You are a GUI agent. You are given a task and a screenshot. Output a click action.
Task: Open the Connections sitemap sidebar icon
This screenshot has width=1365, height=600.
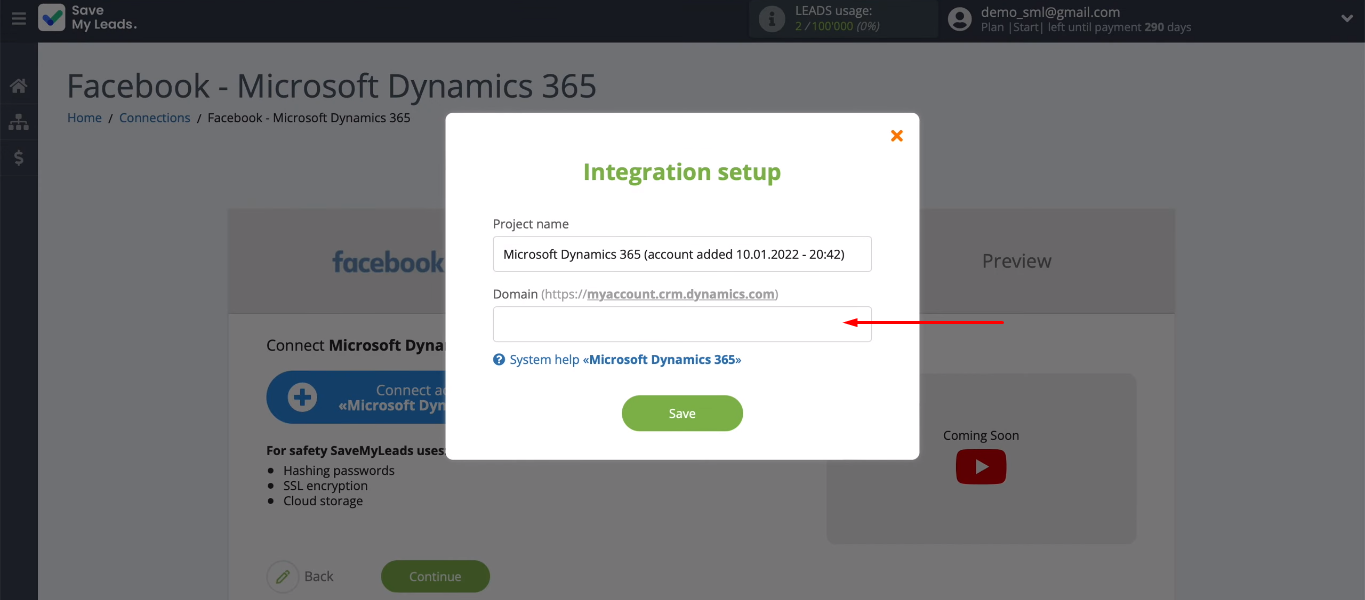pos(18,122)
